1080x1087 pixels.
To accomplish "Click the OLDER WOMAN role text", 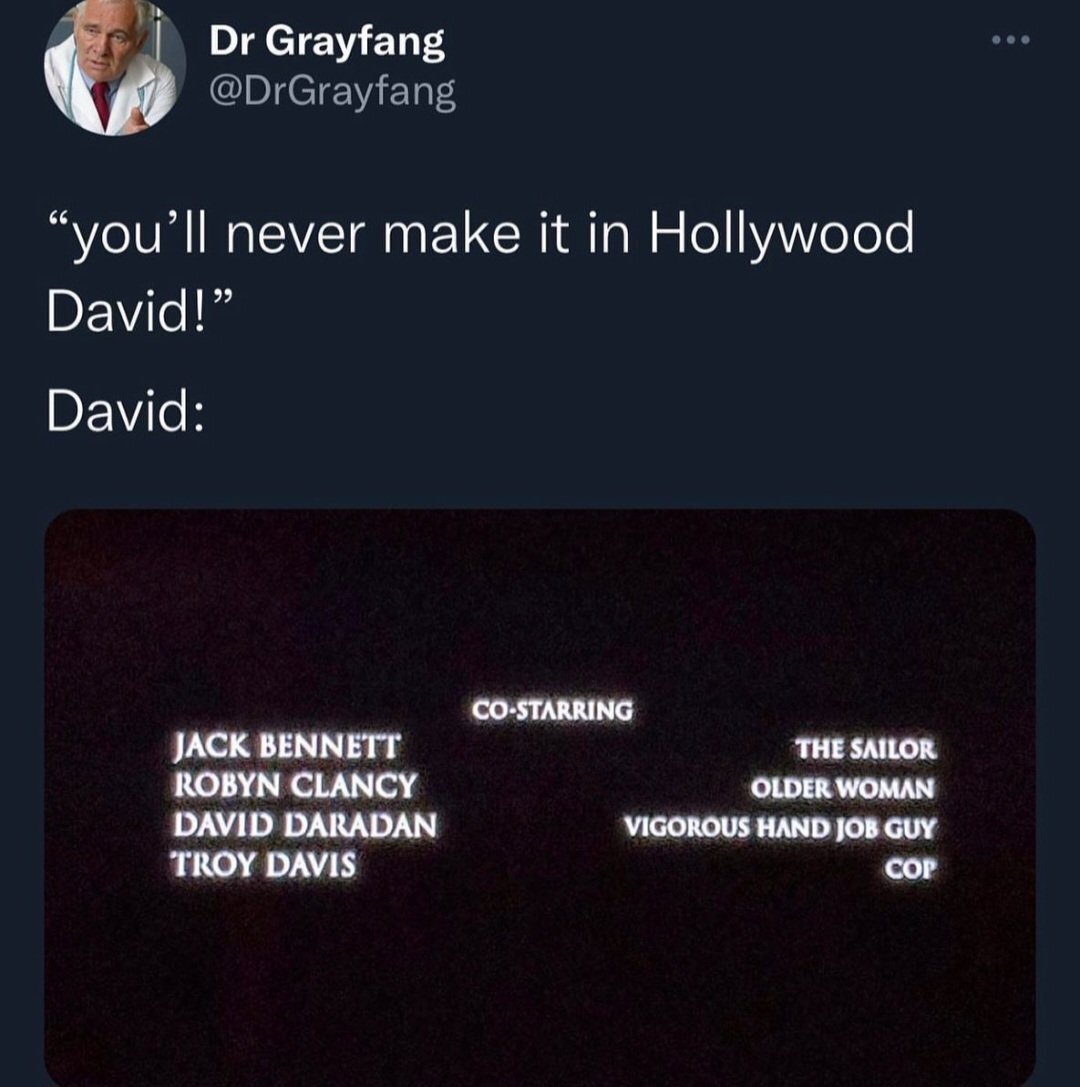I will pyautogui.click(x=842, y=788).
